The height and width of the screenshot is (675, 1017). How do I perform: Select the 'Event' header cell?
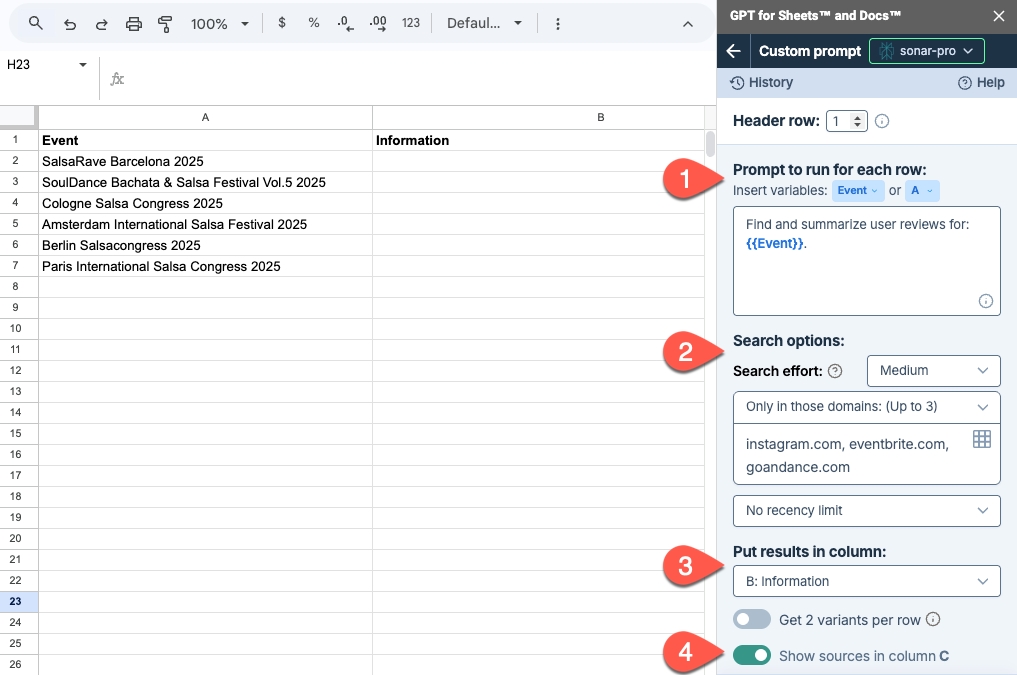pyautogui.click(x=205, y=140)
